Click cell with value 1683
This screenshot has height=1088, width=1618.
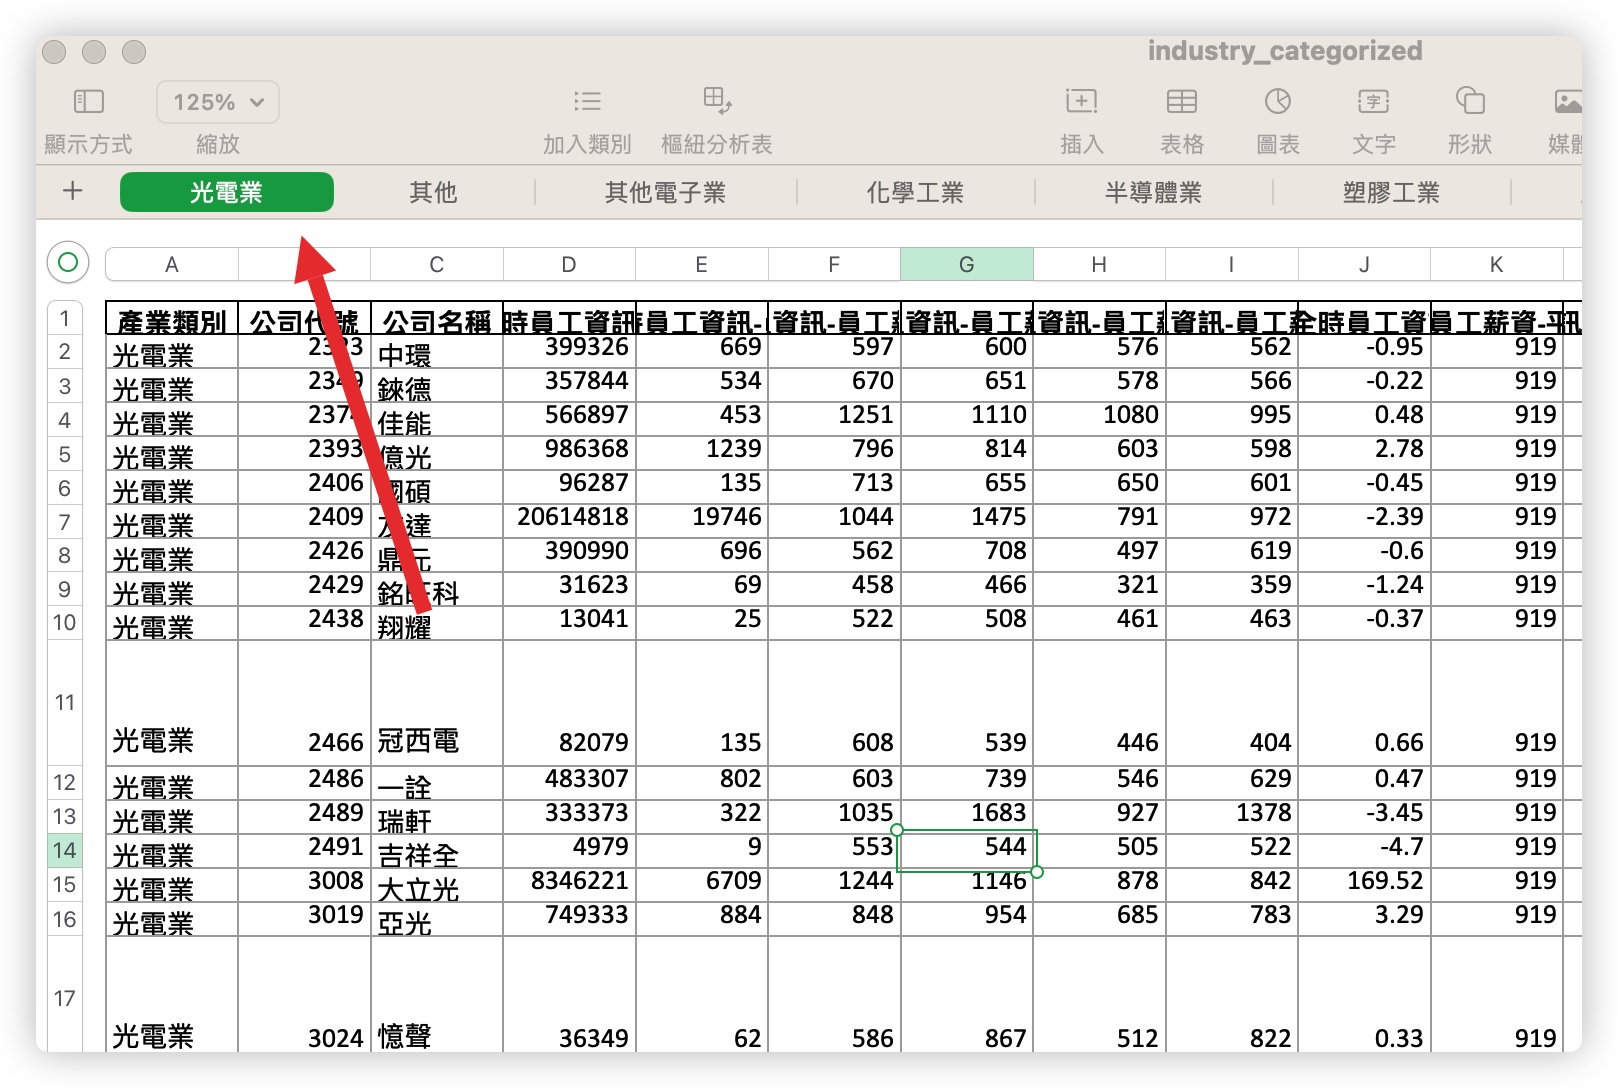pos(967,817)
